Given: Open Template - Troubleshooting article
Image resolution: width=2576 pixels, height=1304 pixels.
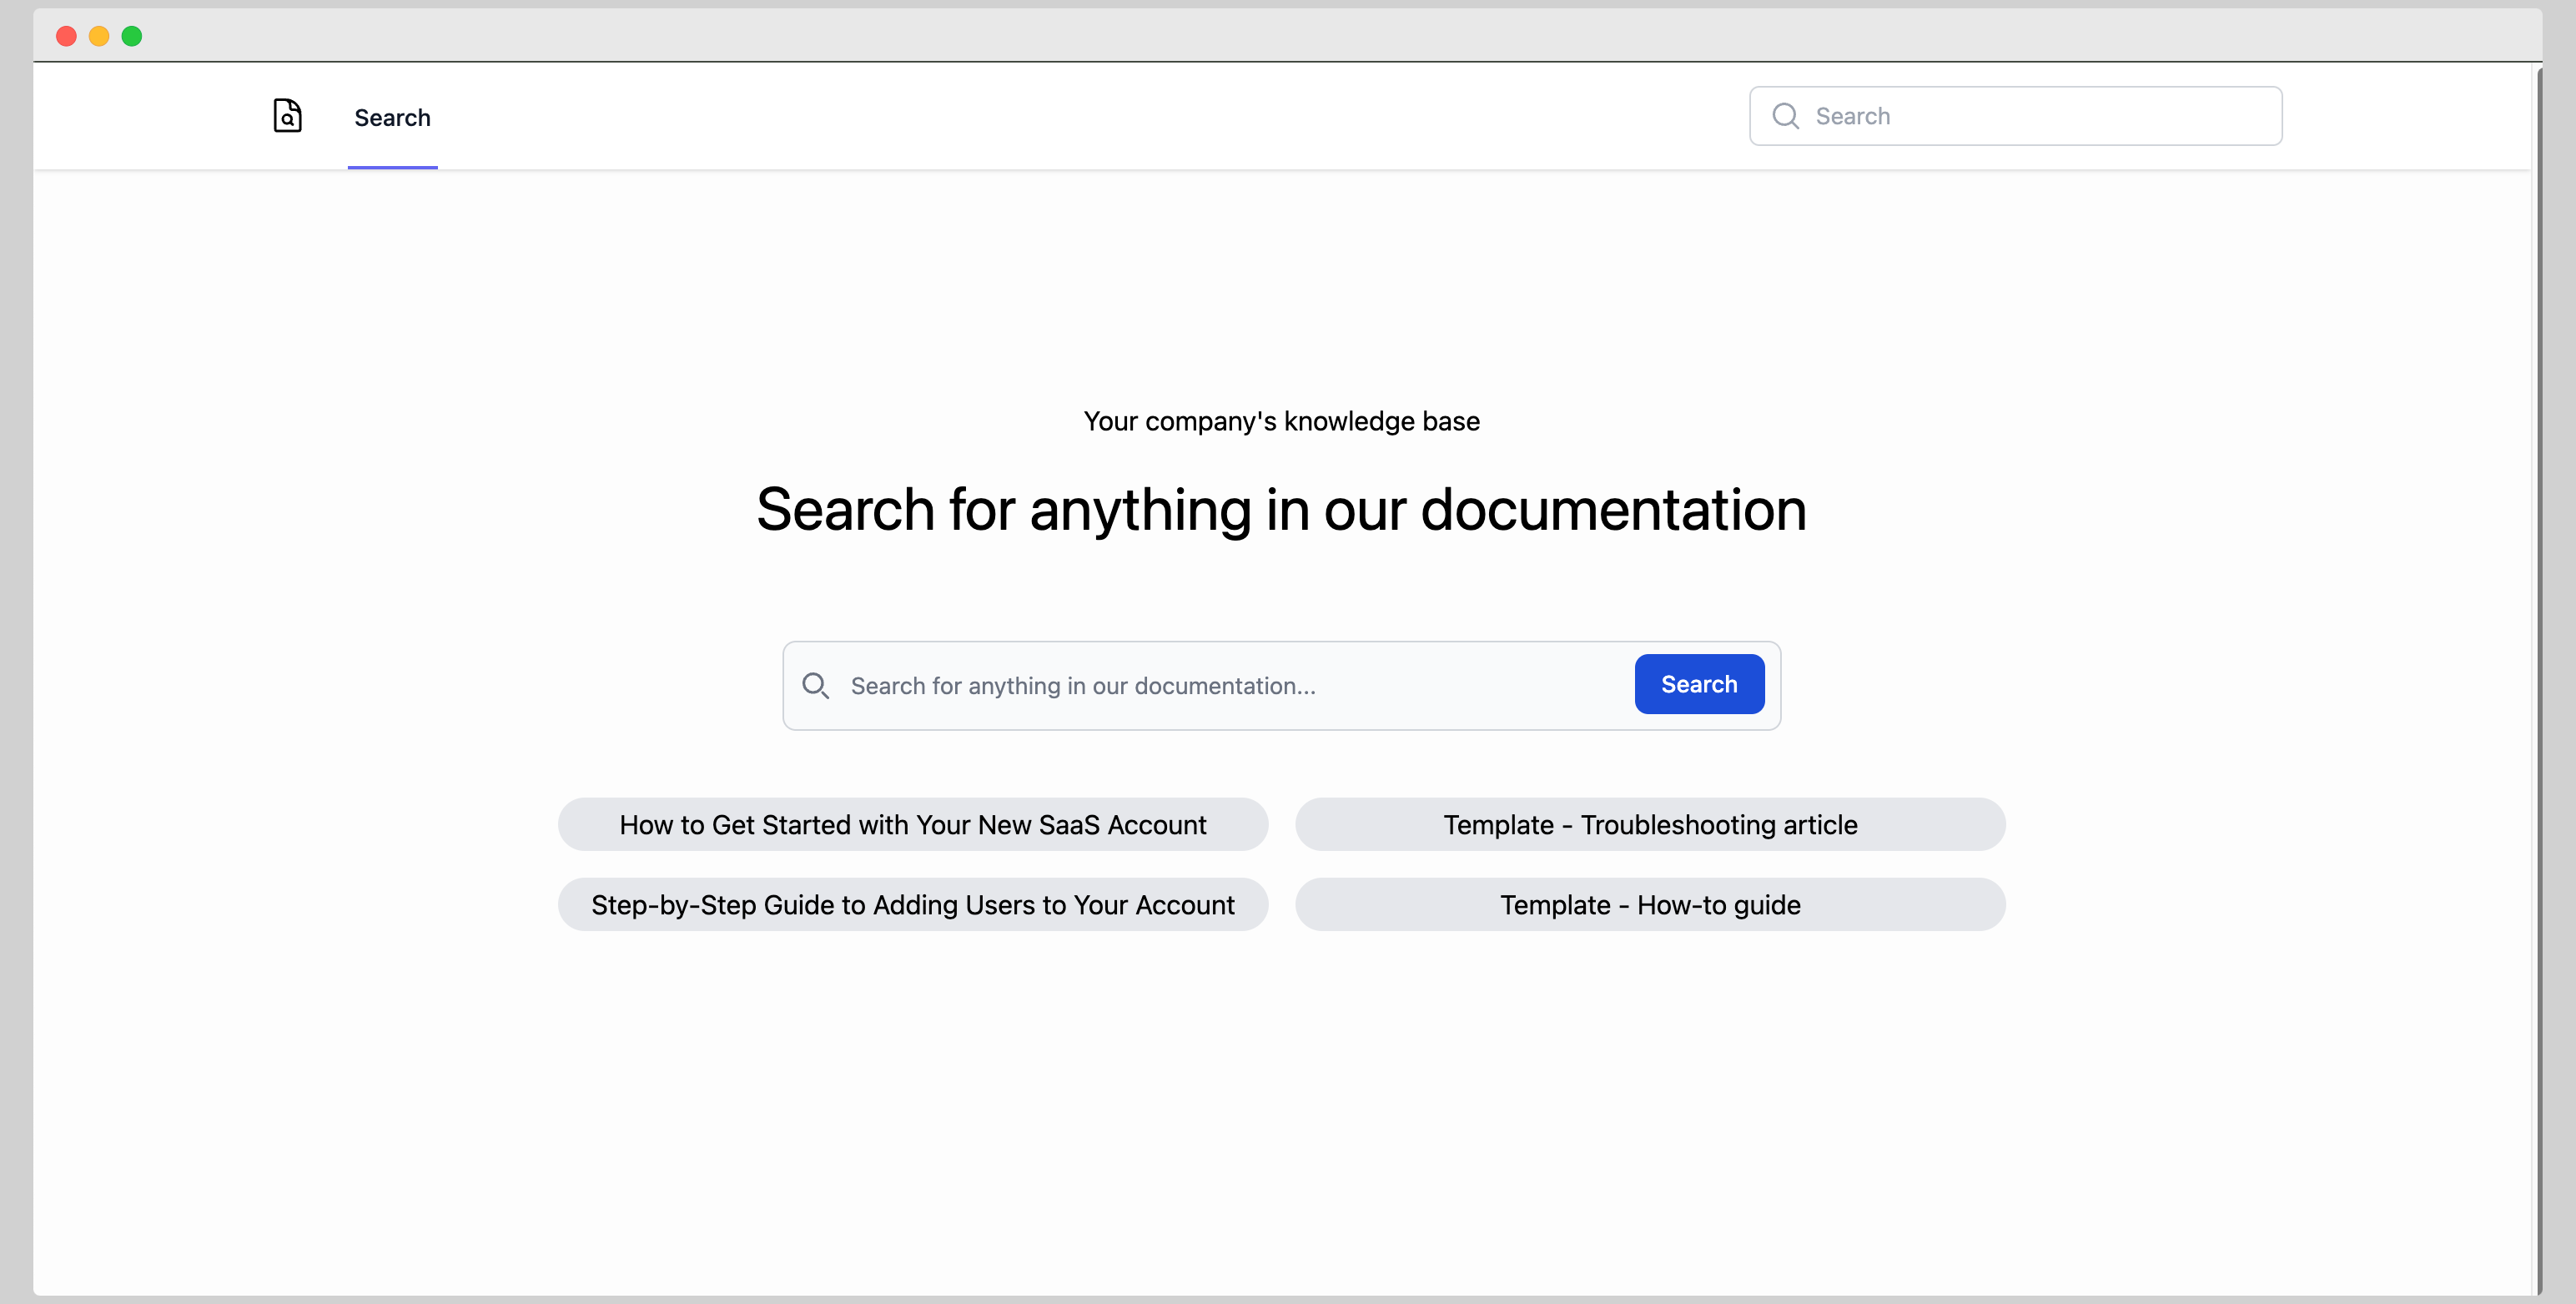Looking at the screenshot, I should pos(1649,825).
